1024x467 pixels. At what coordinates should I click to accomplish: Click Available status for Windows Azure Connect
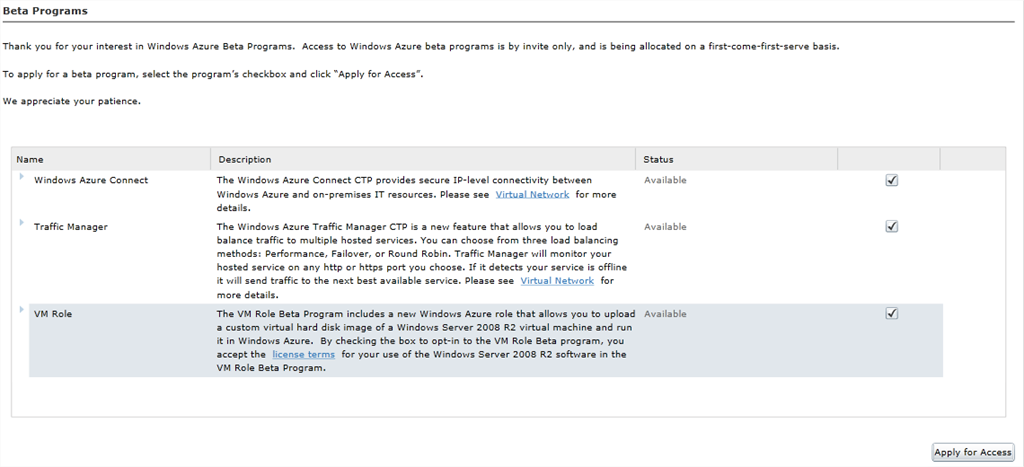(x=665, y=180)
